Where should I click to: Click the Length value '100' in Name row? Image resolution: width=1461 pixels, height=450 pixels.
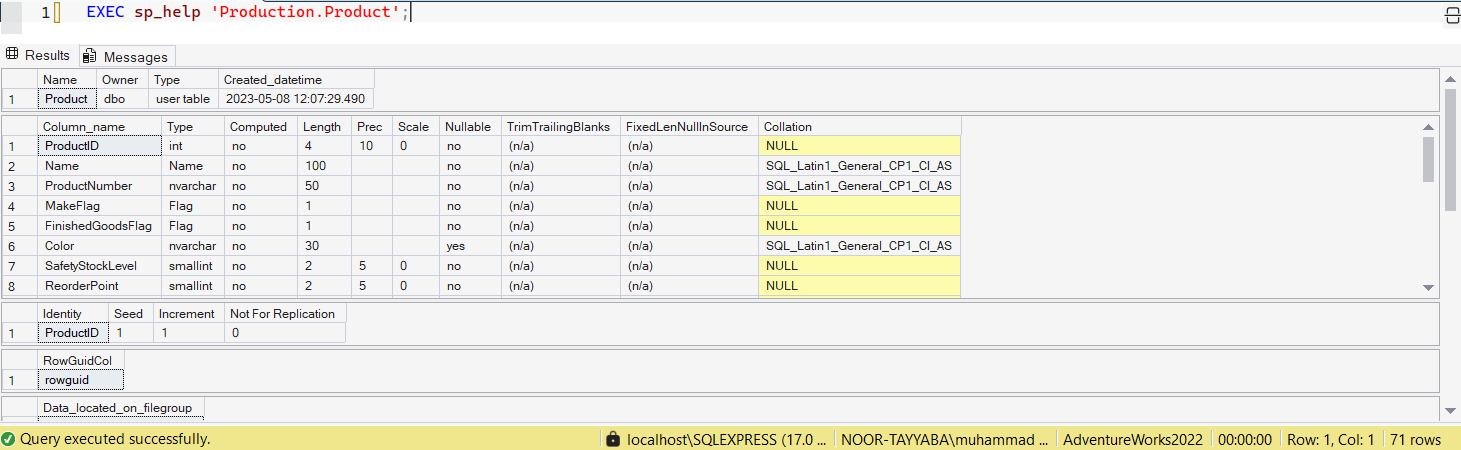[x=324, y=166]
